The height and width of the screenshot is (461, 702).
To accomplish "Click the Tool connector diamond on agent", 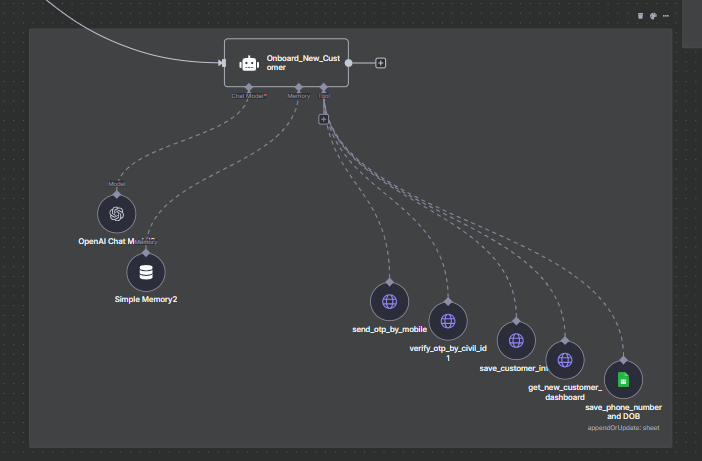I will click(324, 87).
